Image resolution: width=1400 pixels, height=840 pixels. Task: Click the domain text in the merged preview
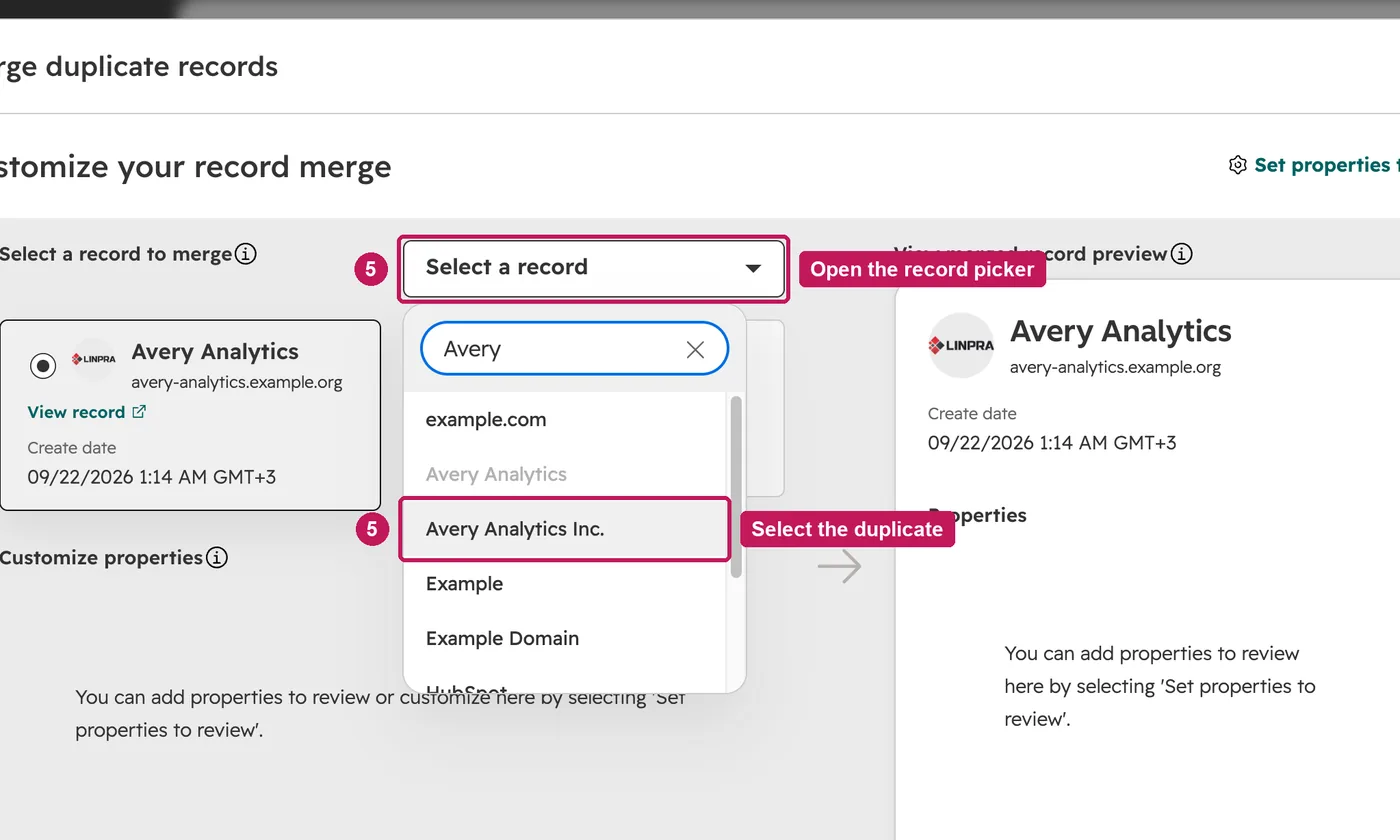pyautogui.click(x=1116, y=367)
